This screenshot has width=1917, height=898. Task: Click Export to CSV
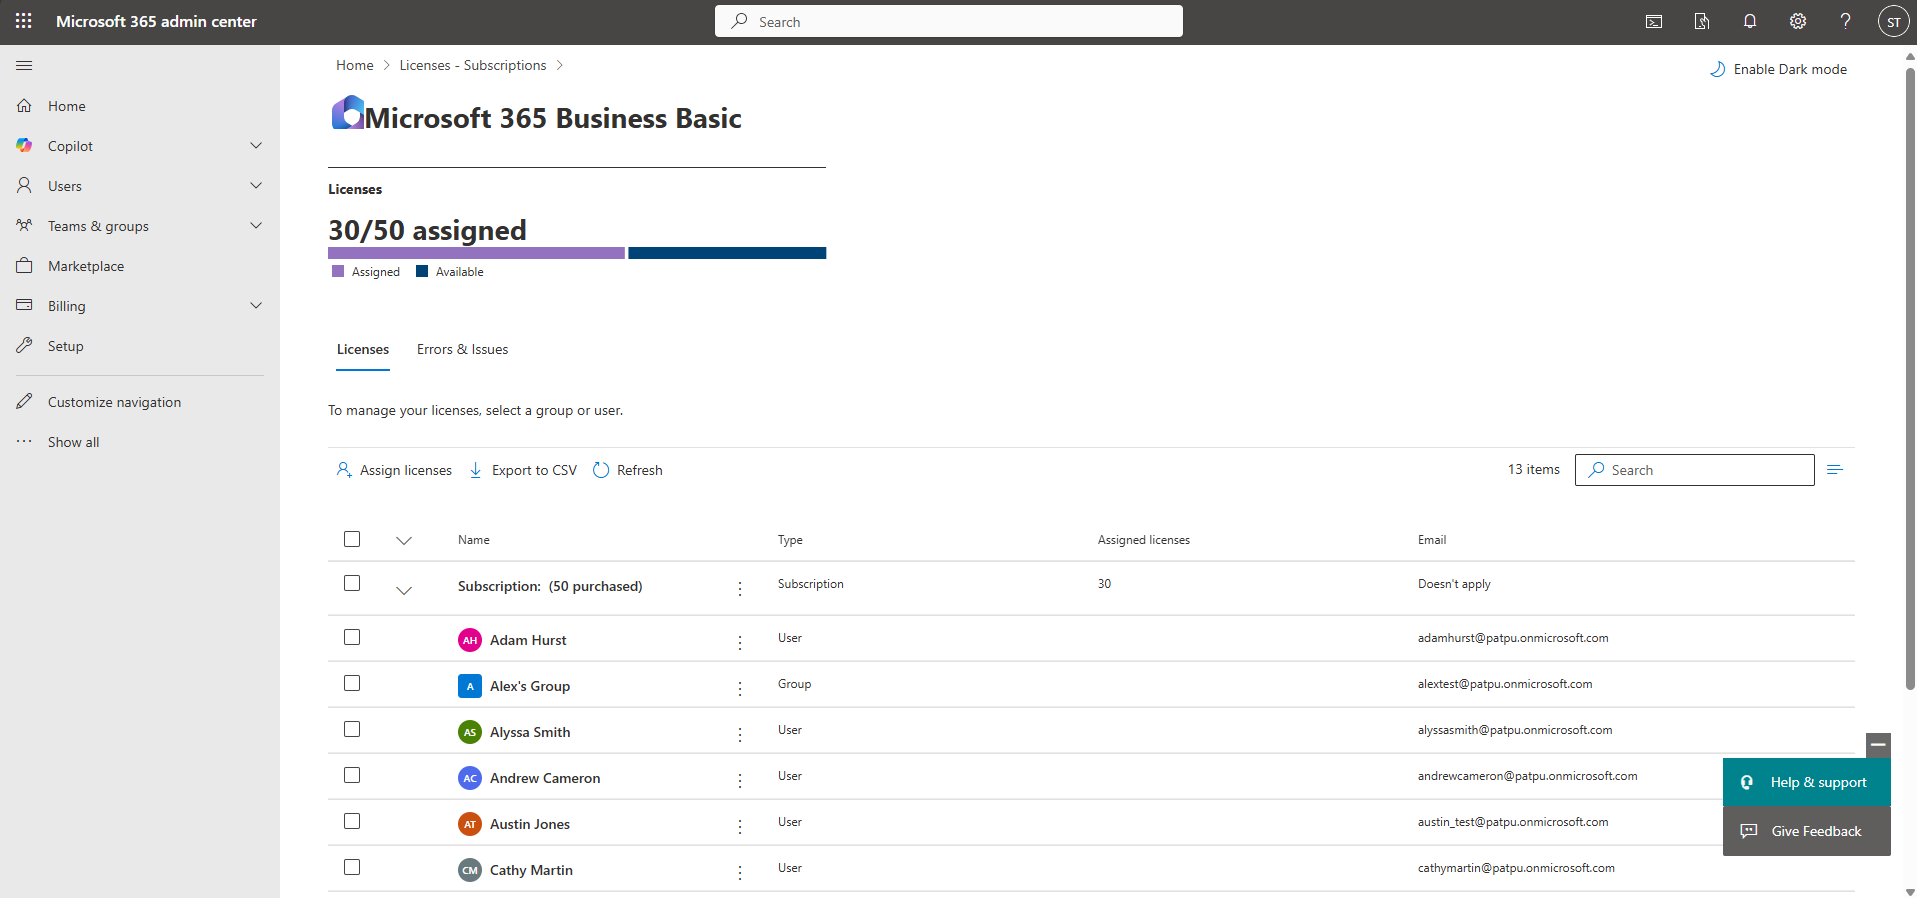click(523, 470)
